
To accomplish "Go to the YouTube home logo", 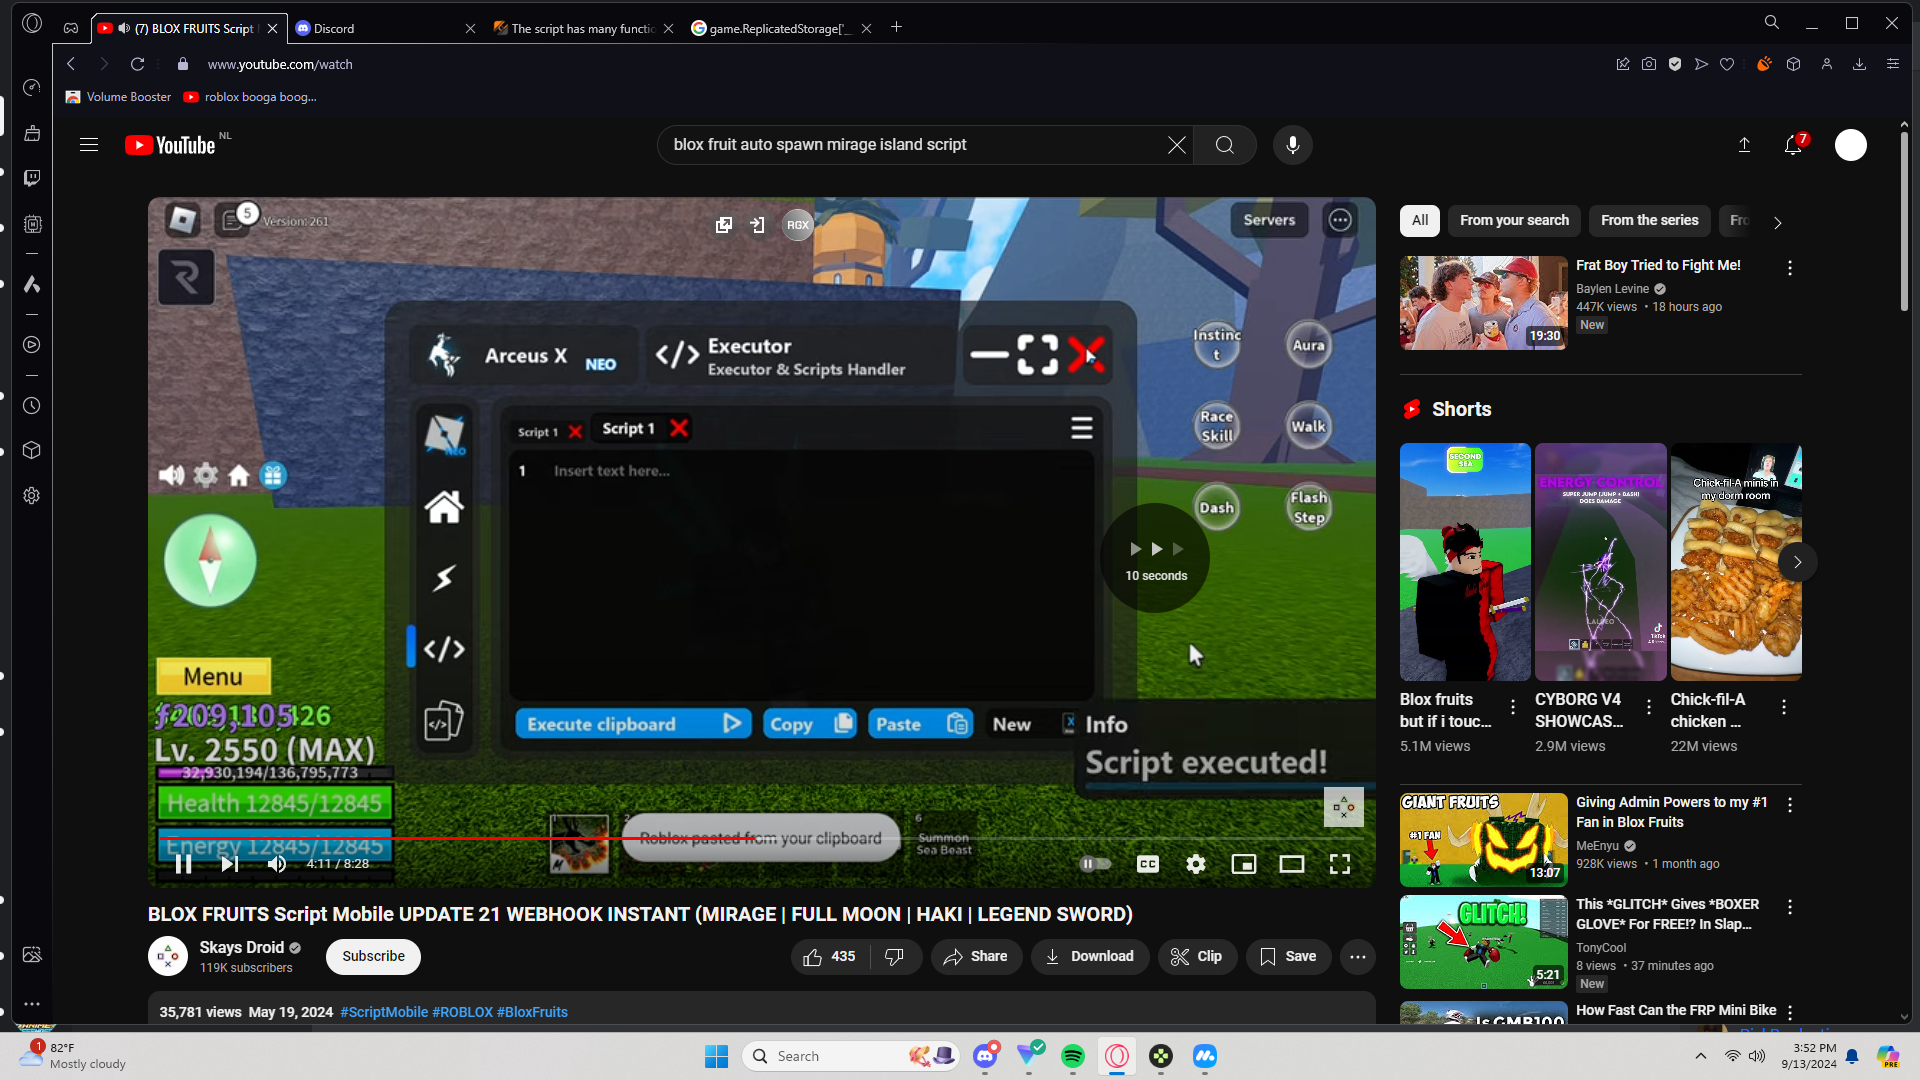I will (170, 145).
